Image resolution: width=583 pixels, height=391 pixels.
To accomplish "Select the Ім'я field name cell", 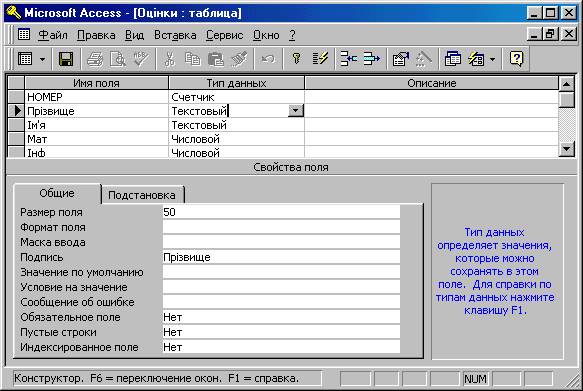I will click(x=96, y=125).
